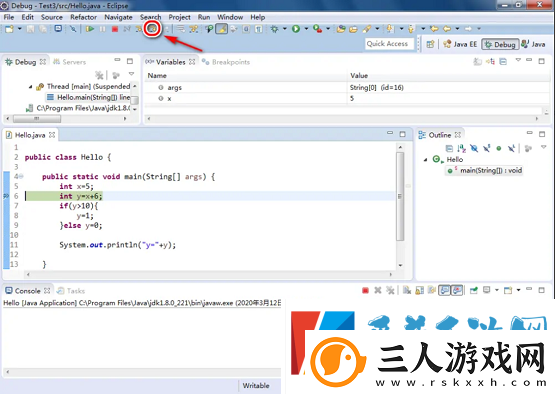Toggle alphabetical Sort in Outline
Viewport: 555px width, 394px height.
coord(462,148)
